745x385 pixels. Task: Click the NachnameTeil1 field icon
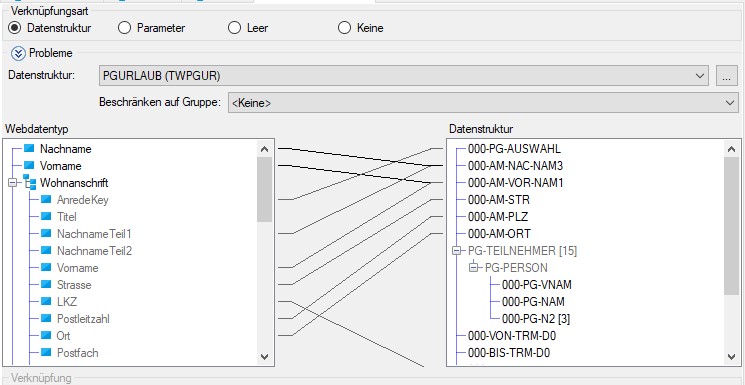tap(46, 233)
